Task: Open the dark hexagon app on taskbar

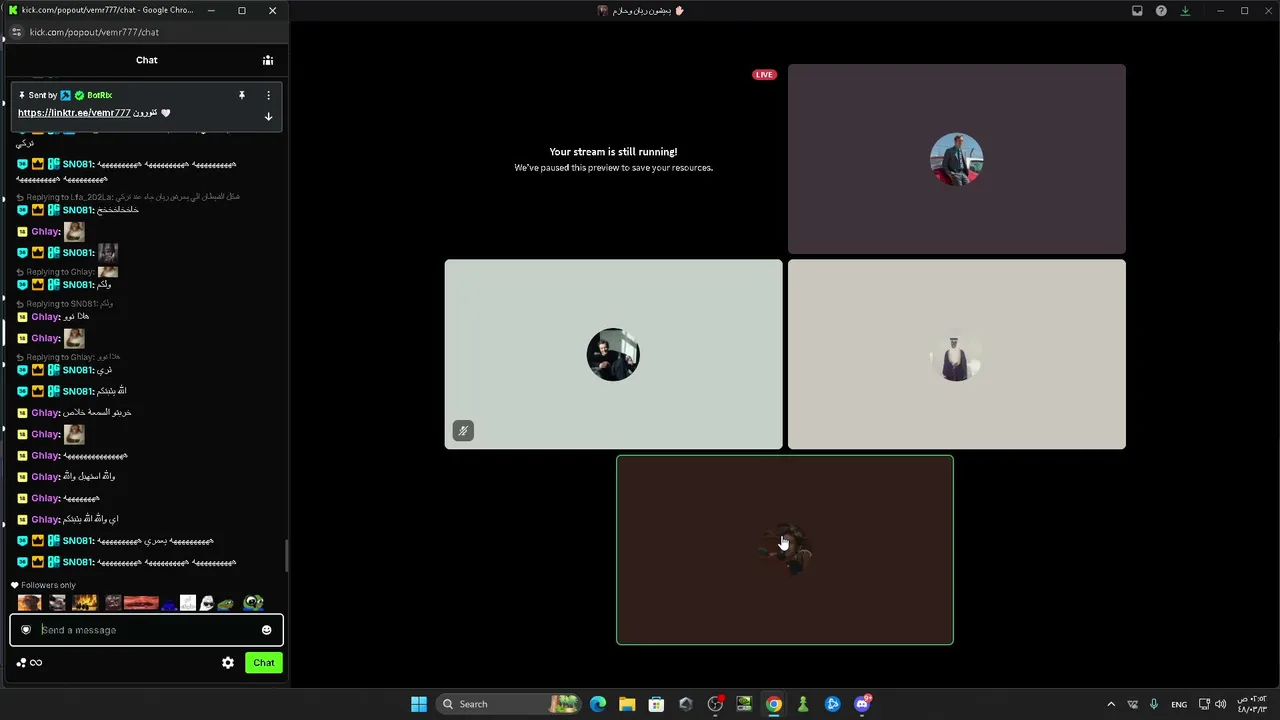Action: tap(685, 704)
